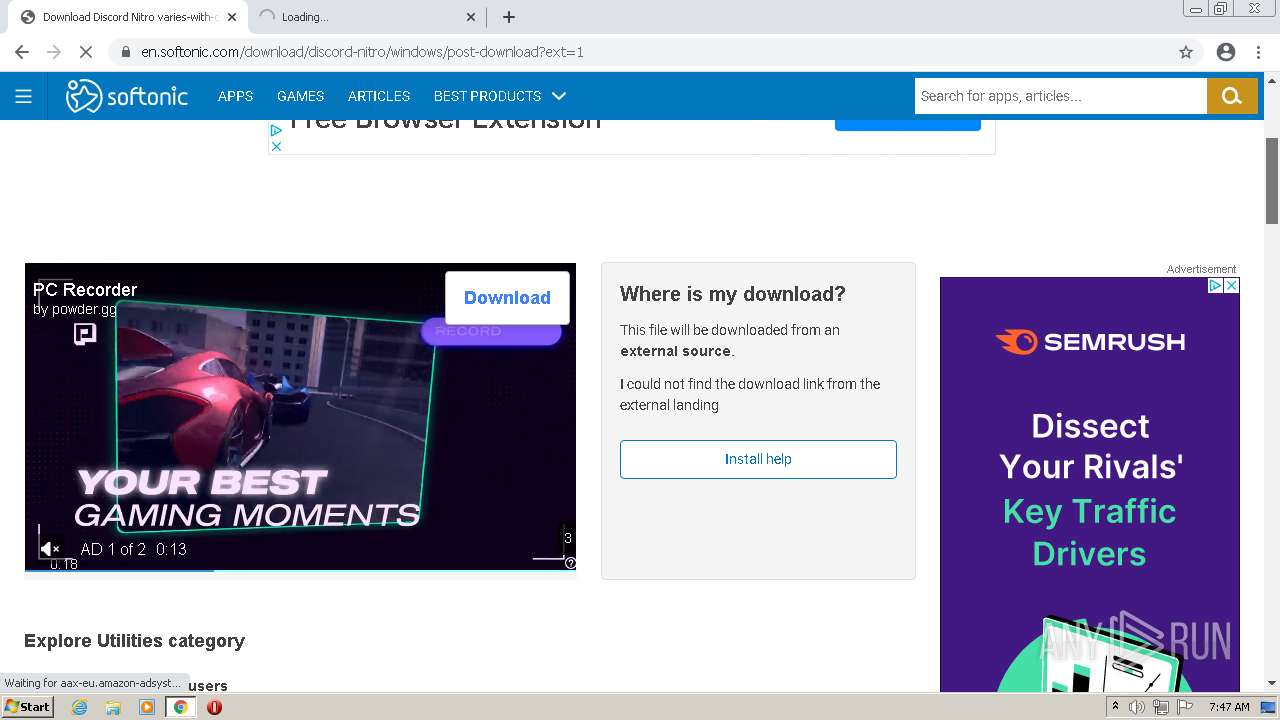Open the Chrome profile avatar menu
Viewport: 1280px width, 720px height.
pyautogui.click(x=1226, y=52)
